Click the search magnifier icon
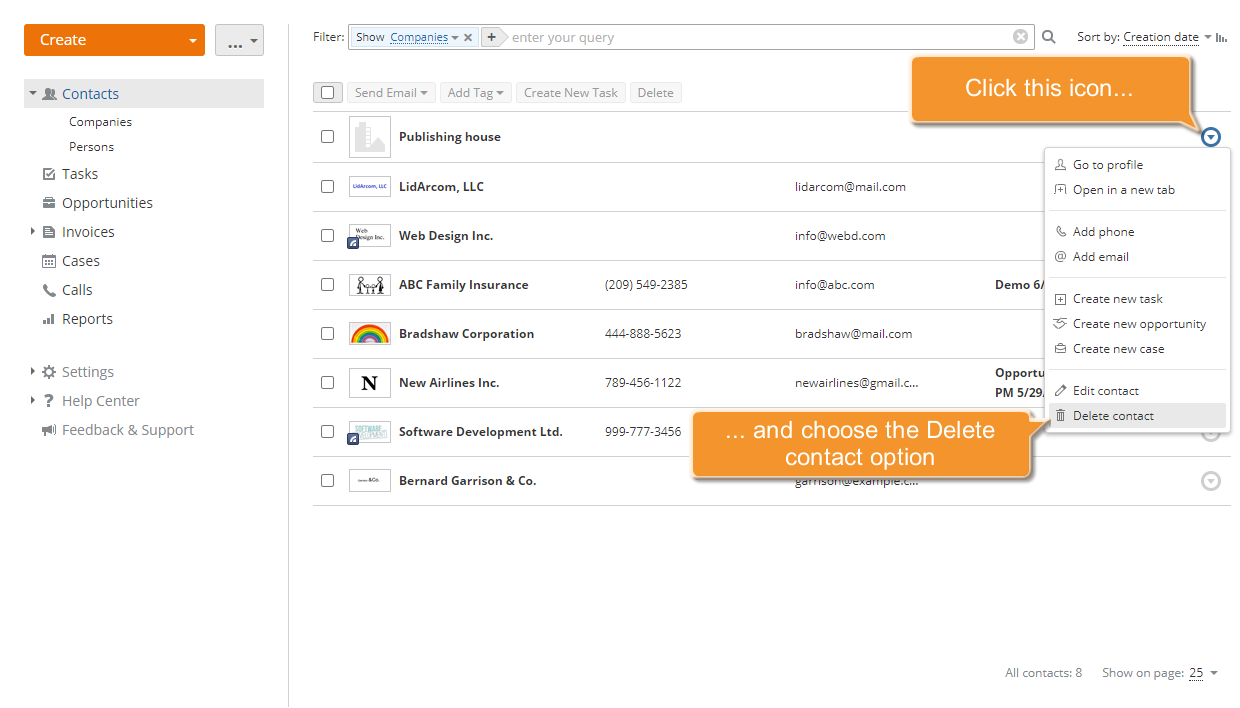This screenshot has width=1240, height=708. (1049, 37)
